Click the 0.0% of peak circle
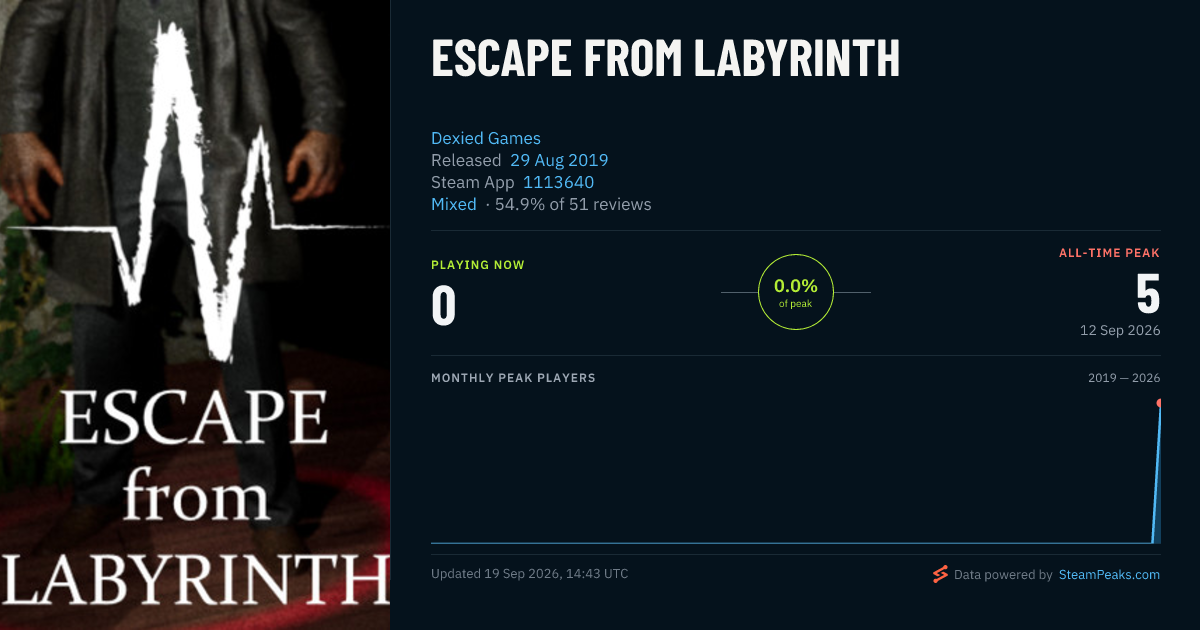The image size is (1200, 630). pos(796,292)
